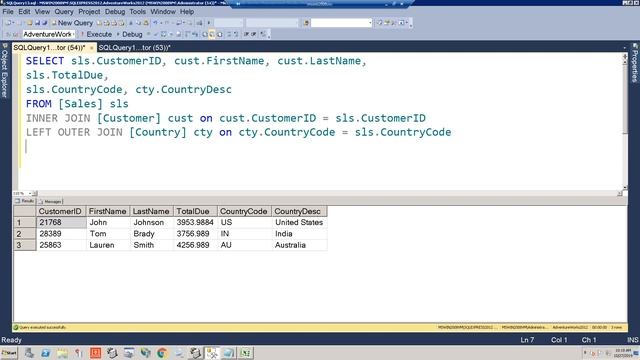Click the SELECT keyword in the editor

pyautogui.click(x=45, y=61)
